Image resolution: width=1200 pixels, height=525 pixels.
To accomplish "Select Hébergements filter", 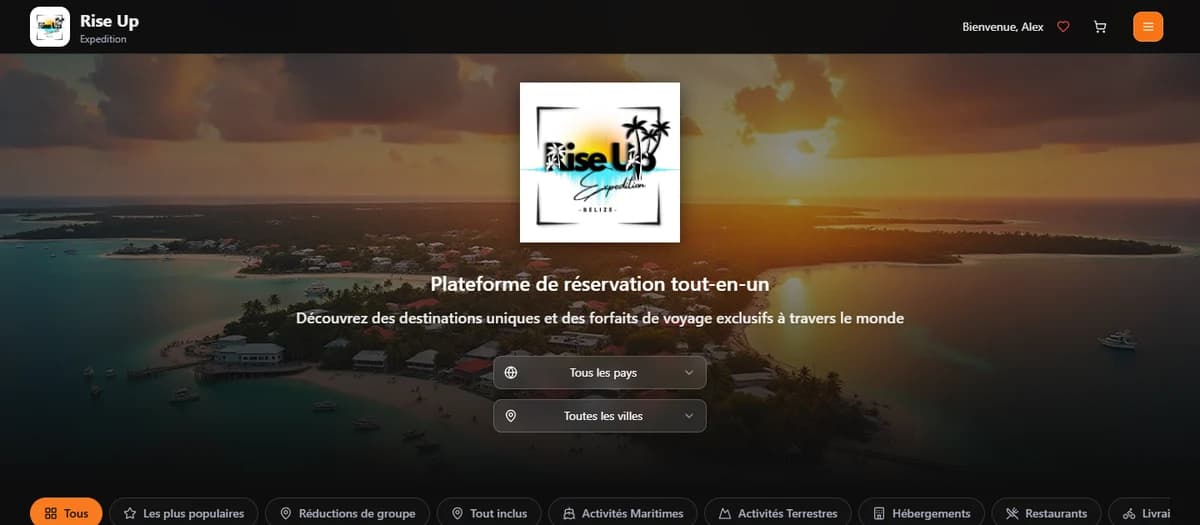I will click(922, 513).
